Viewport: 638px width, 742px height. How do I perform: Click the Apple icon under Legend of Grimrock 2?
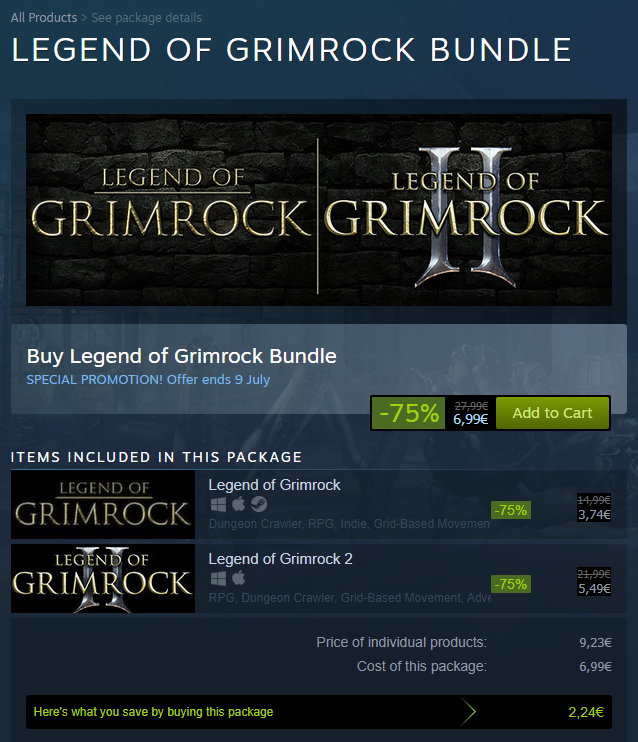pyautogui.click(x=239, y=578)
